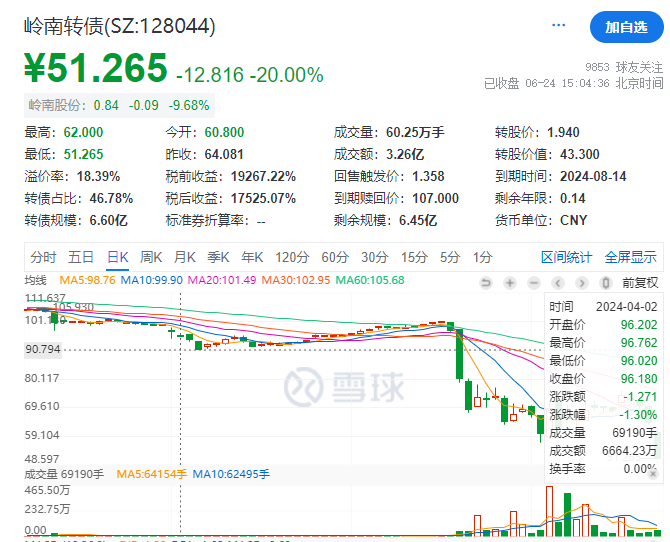670x542 pixels.
Task: Click the 成交量 69190手 volume label
Action: tap(64, 474)
